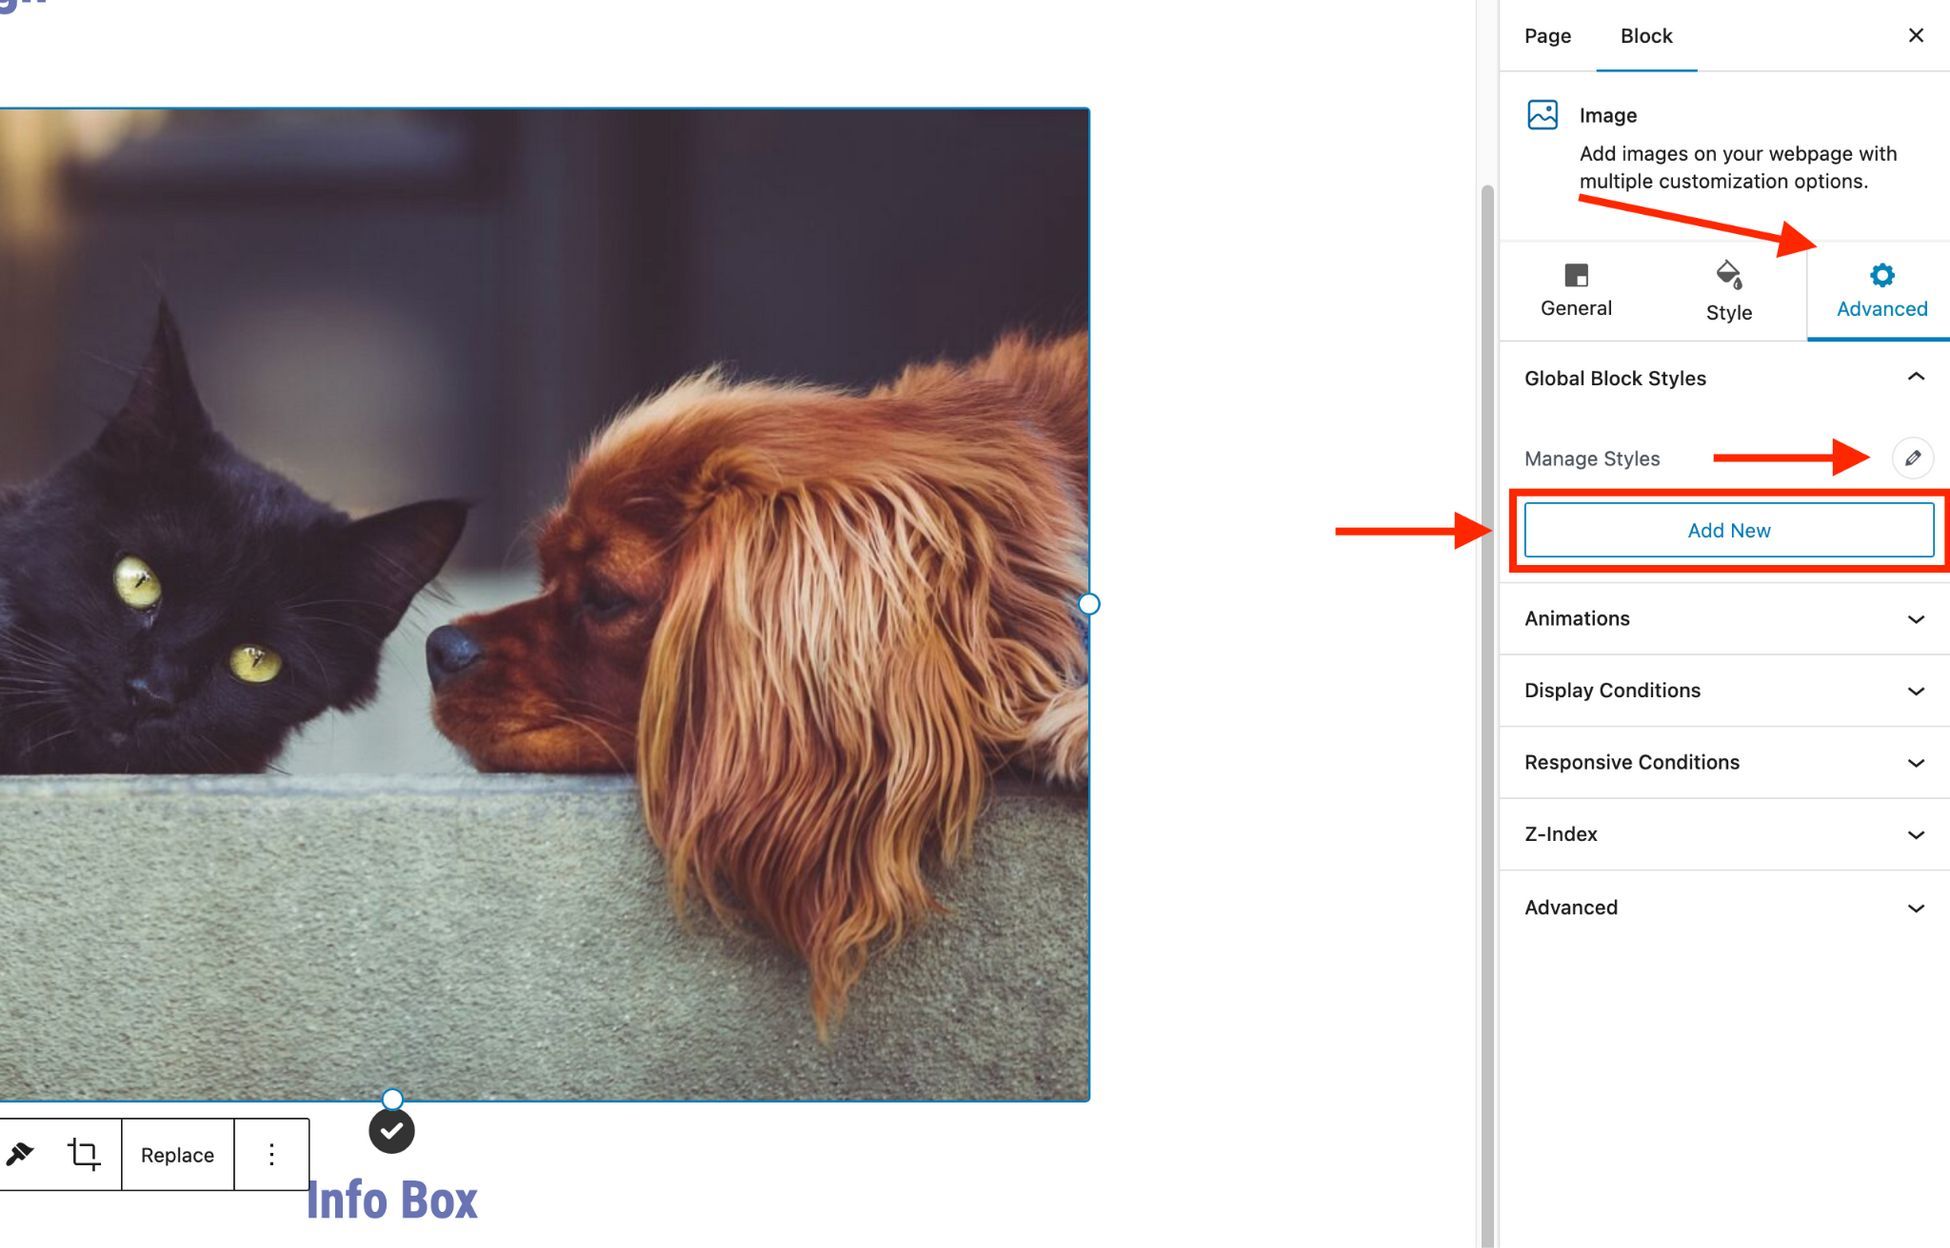Click the checkmark confirm icon on image

391,1131
